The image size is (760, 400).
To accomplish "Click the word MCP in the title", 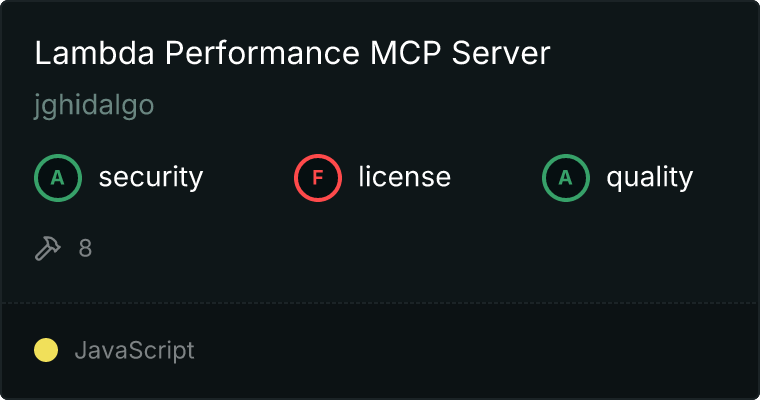I will coord(406,53).
